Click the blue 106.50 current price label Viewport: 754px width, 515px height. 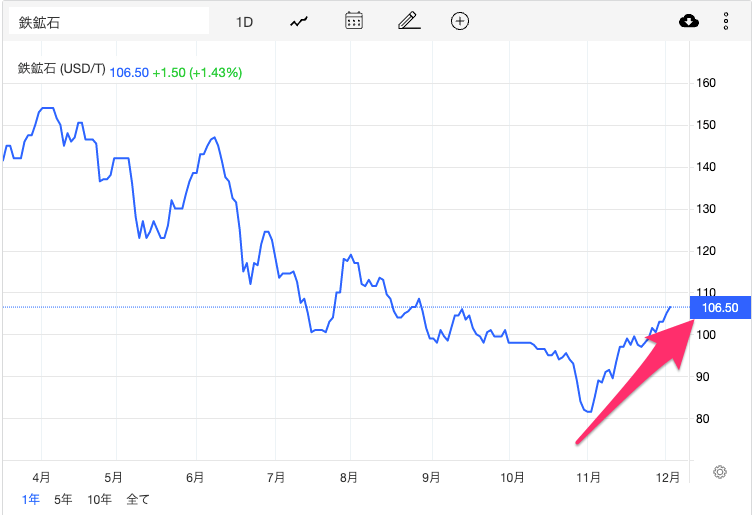pos(720,308)
